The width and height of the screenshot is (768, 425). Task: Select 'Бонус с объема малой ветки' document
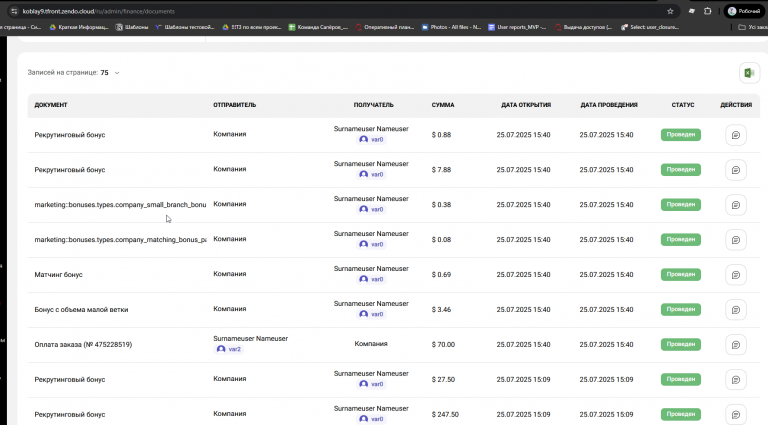(81, 310)
